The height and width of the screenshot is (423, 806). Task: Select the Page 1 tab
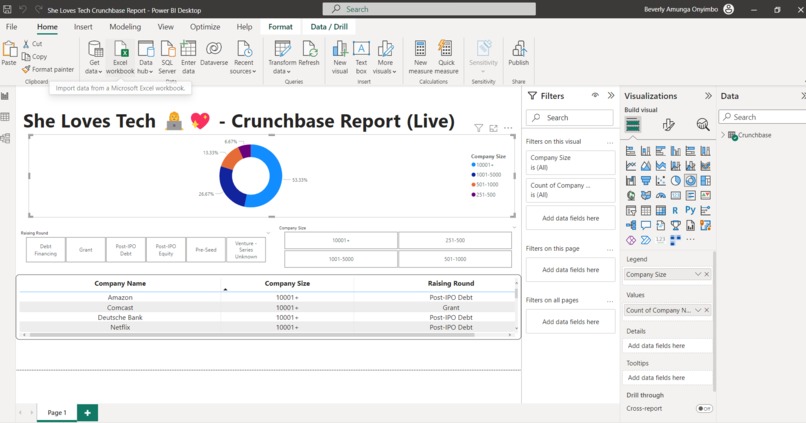57,412
